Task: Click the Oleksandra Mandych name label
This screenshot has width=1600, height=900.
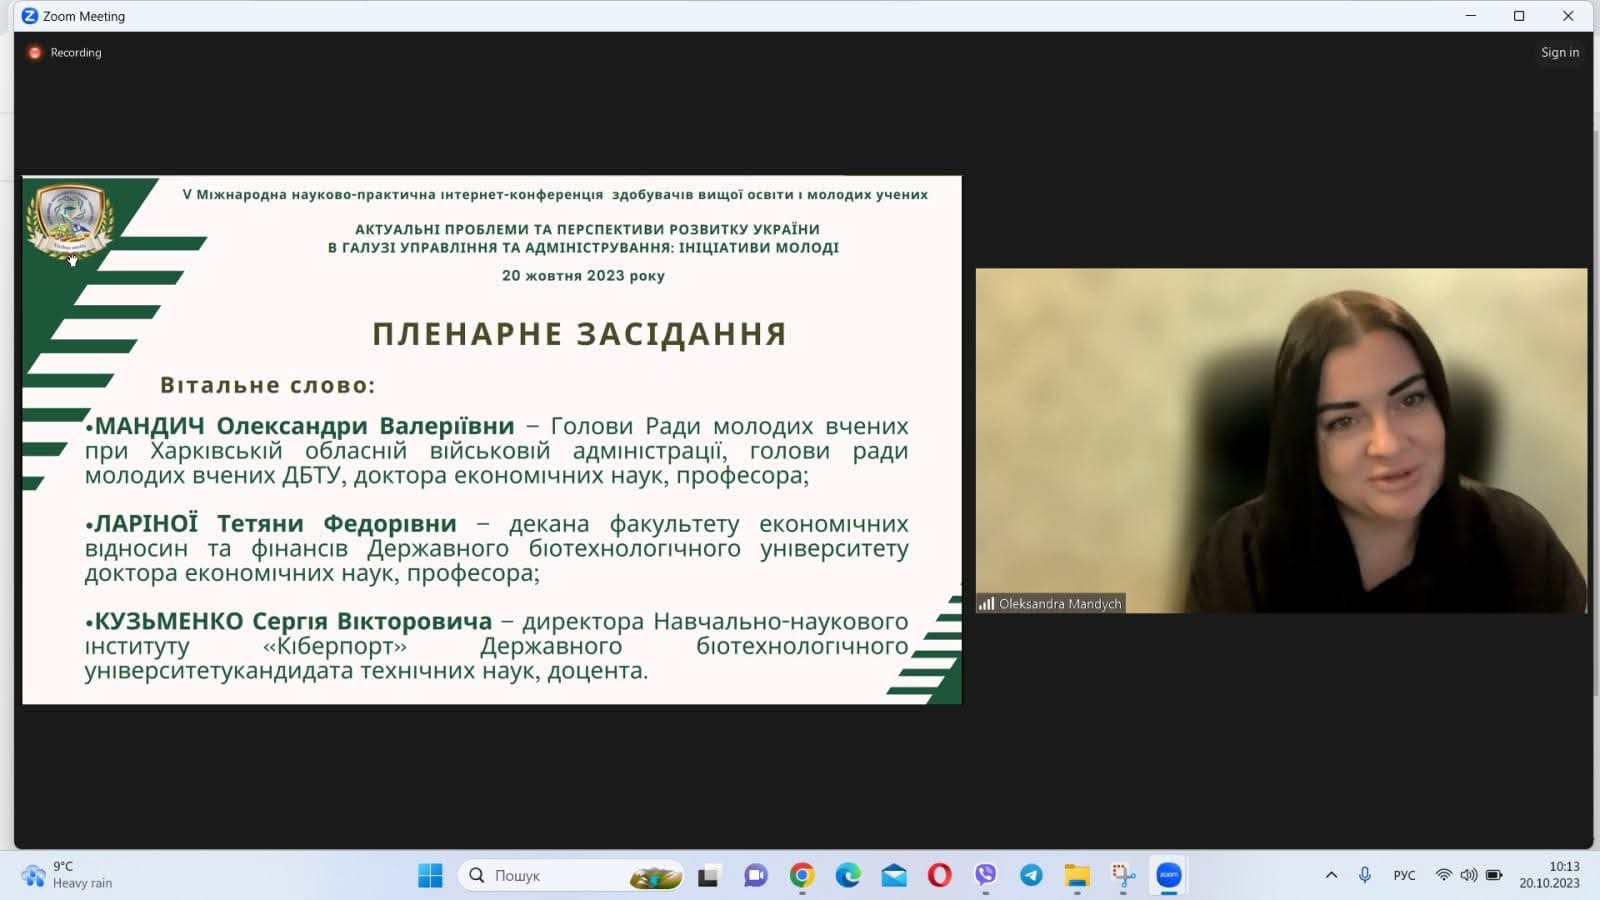Action: (x=1059, y=604)
